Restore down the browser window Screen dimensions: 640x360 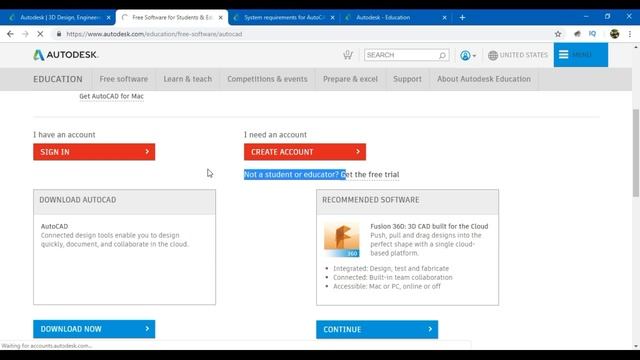coord(607,16)
